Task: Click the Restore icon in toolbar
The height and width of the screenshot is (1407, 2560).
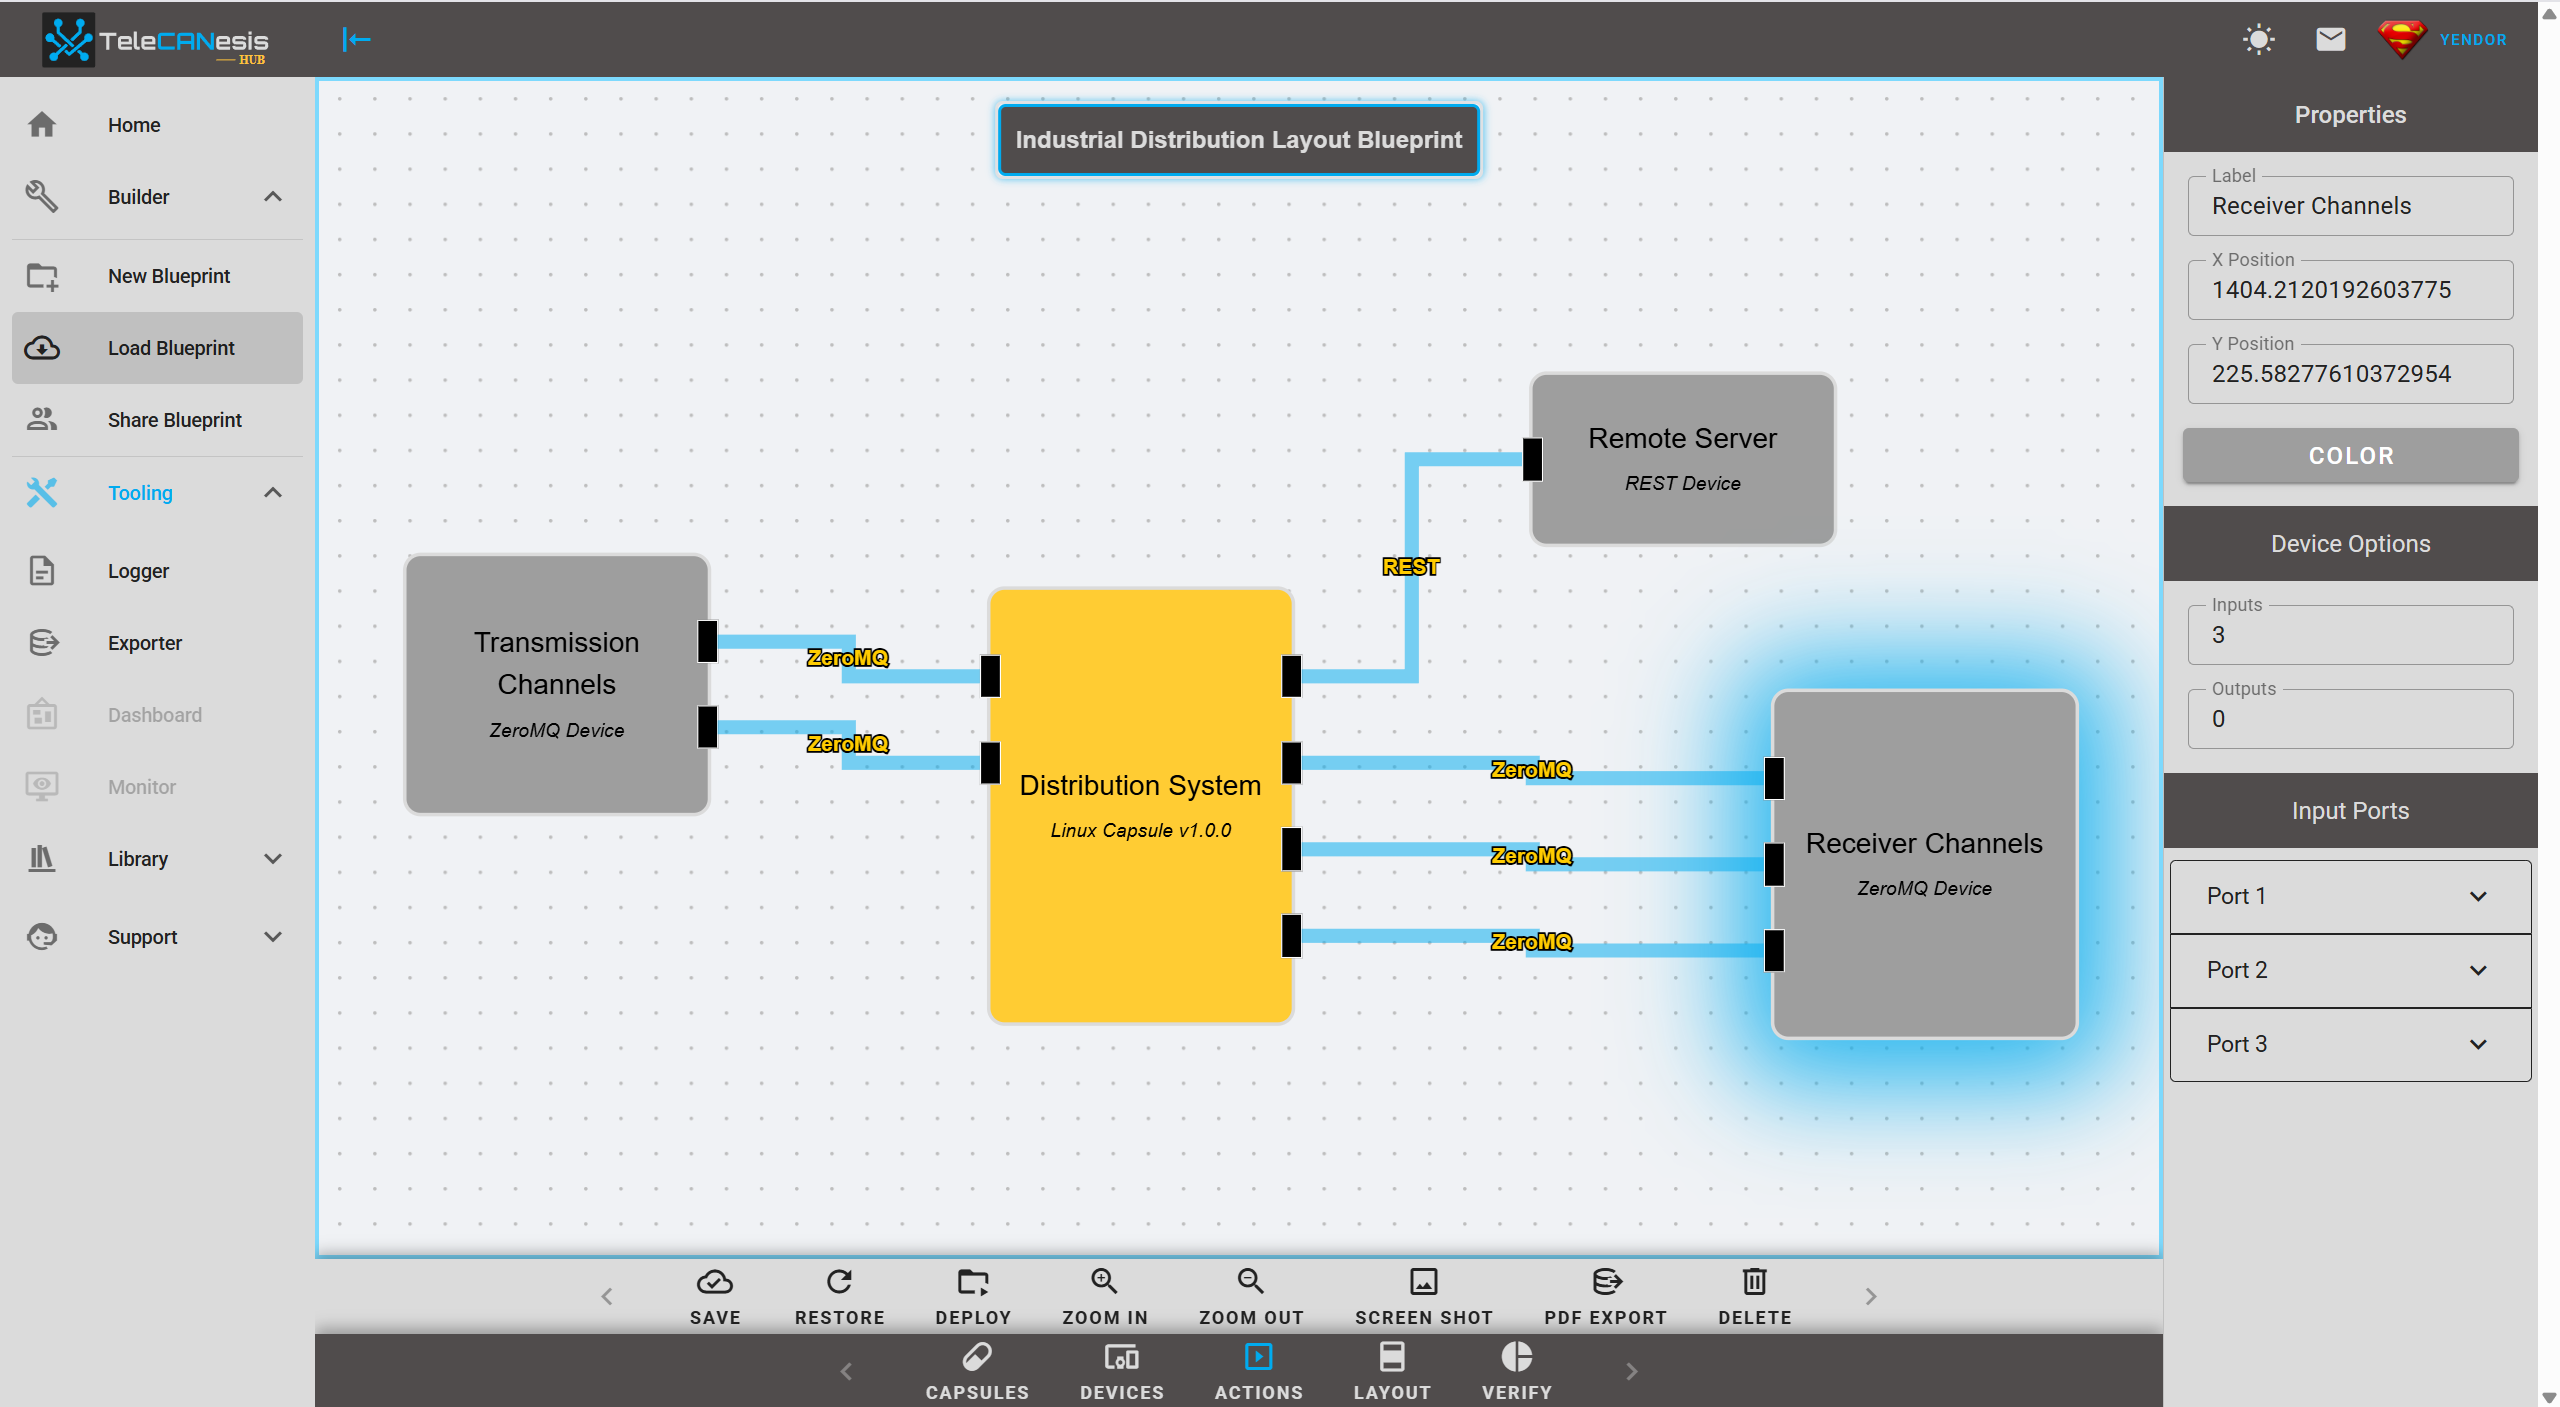Action: click(839, 1282)
